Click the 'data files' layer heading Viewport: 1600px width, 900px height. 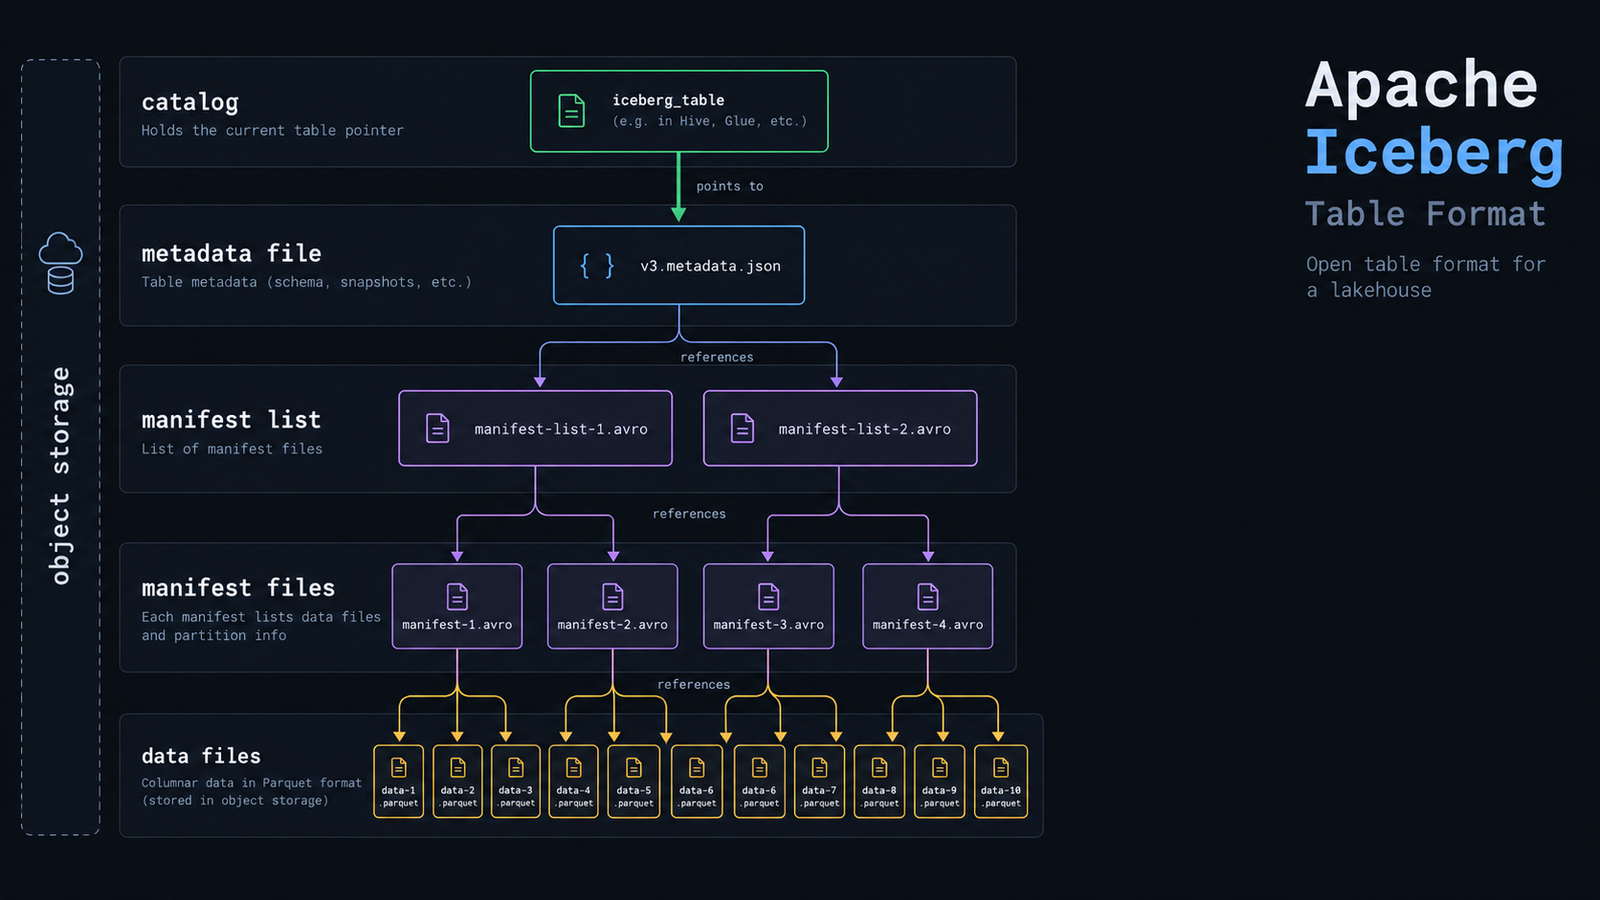click(201, 756)
